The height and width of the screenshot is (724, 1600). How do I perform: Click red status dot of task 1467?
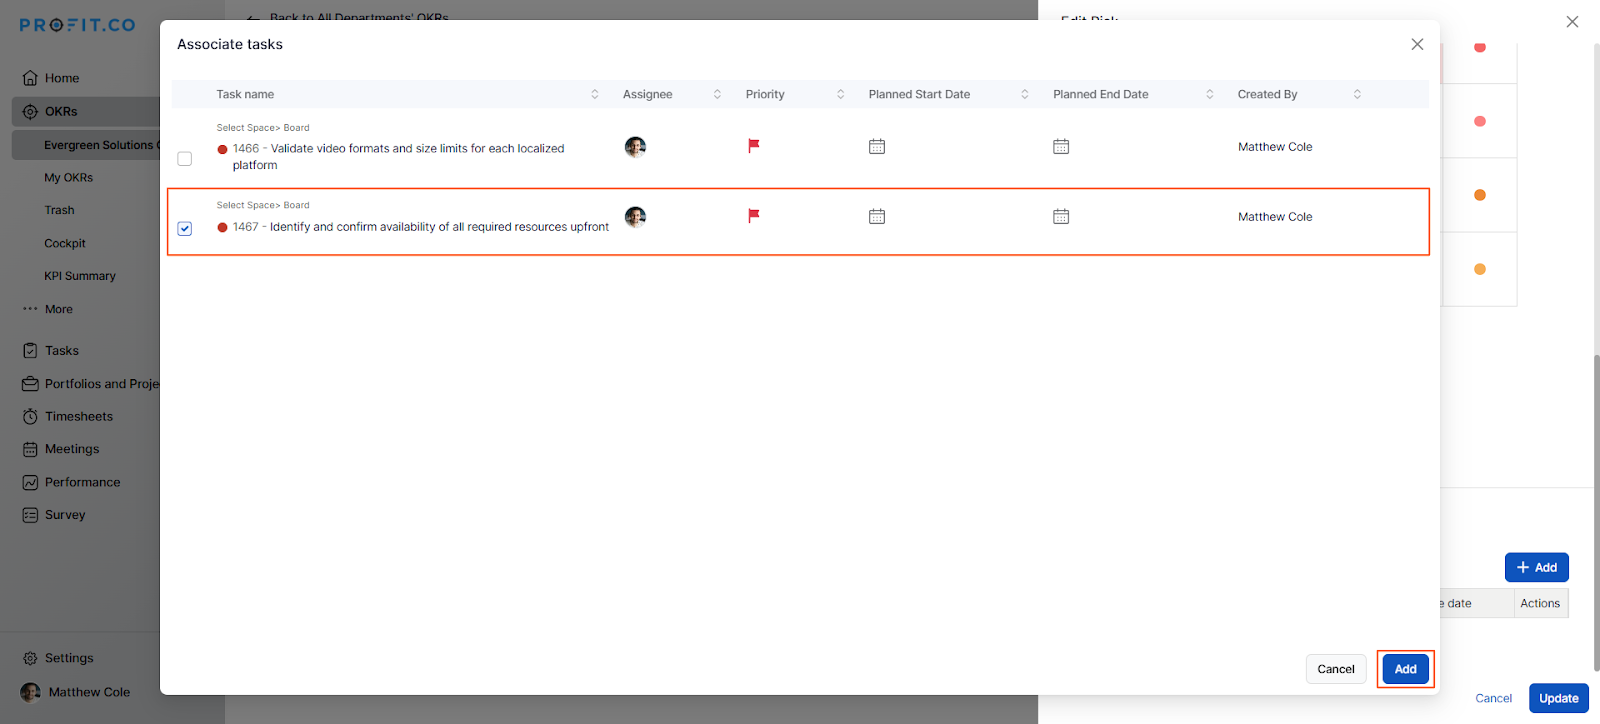pyautogui.click(x=222, y=227)
